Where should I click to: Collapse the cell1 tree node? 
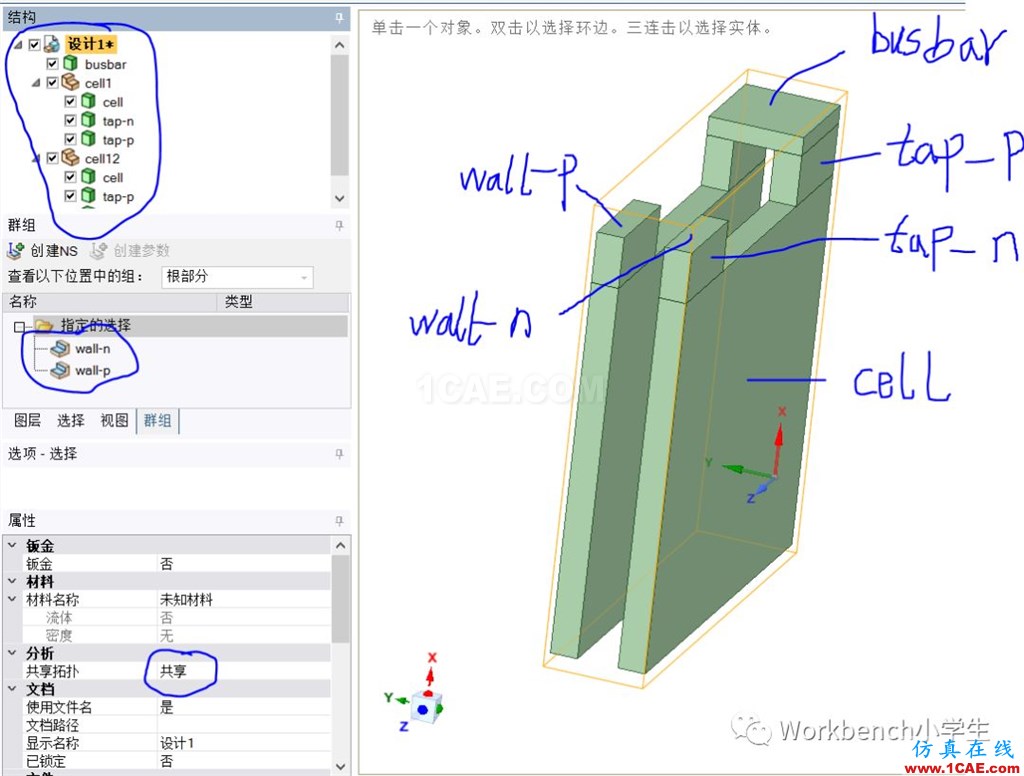[37, 83]
